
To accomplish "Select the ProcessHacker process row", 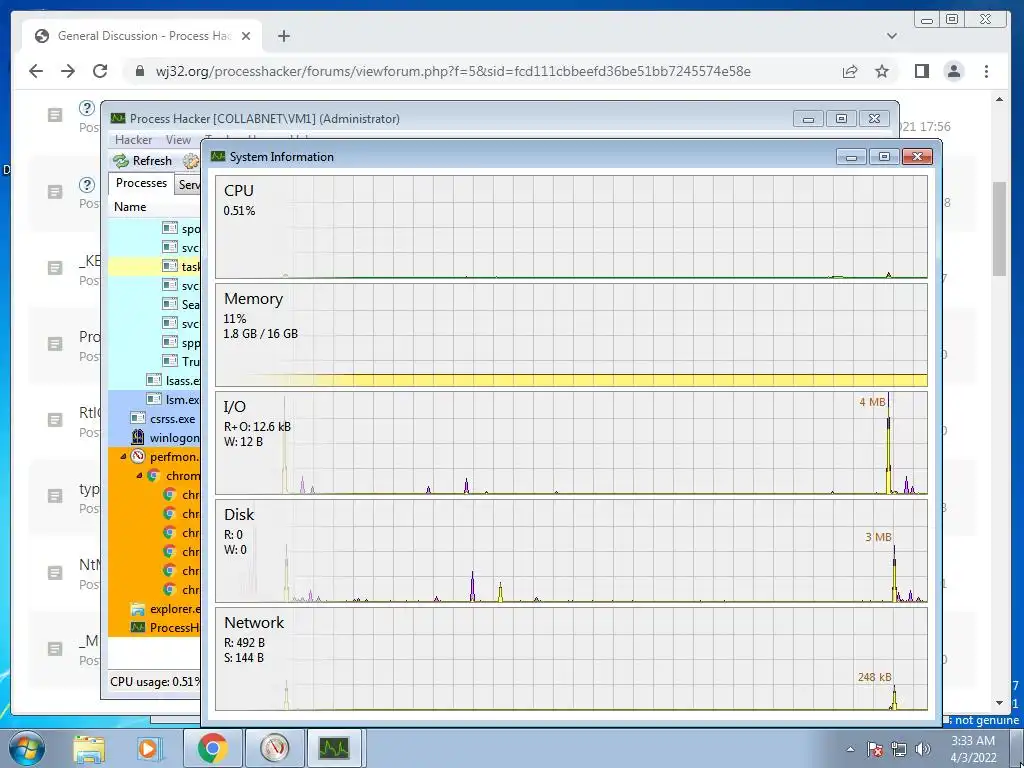I will click(154, 628).
